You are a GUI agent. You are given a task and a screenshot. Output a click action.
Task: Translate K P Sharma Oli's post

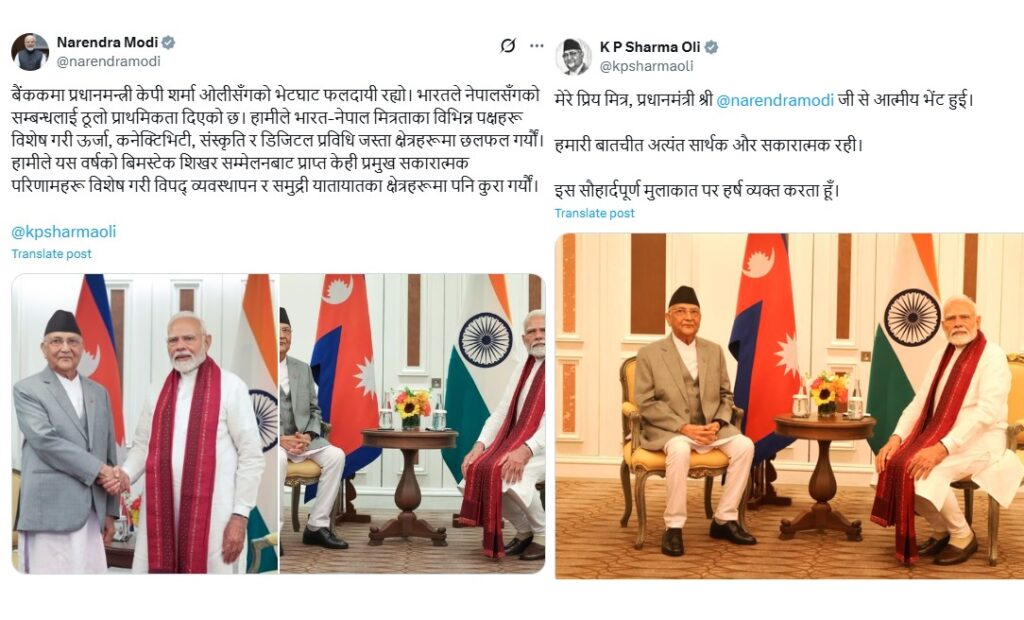[594, 213]
